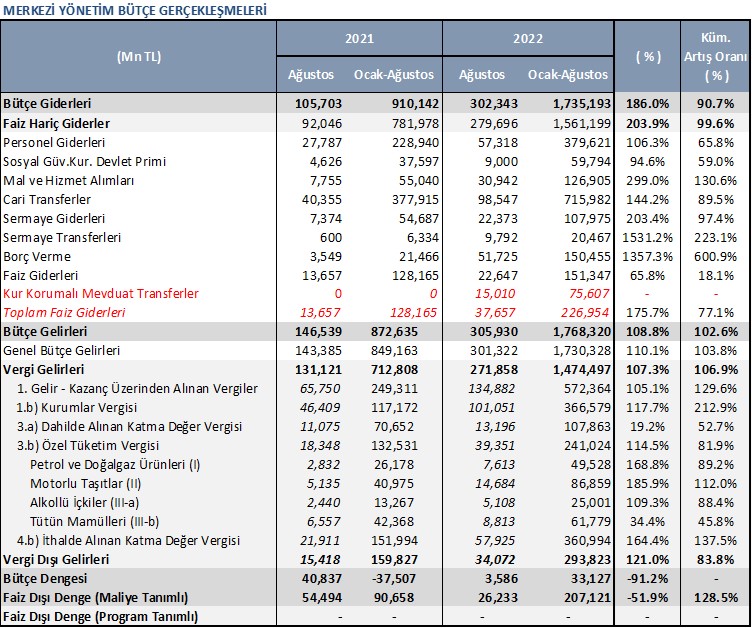Select the 'Borç Verme' label
The width and height of the screenshot is (752, 628).
(36, 257)
